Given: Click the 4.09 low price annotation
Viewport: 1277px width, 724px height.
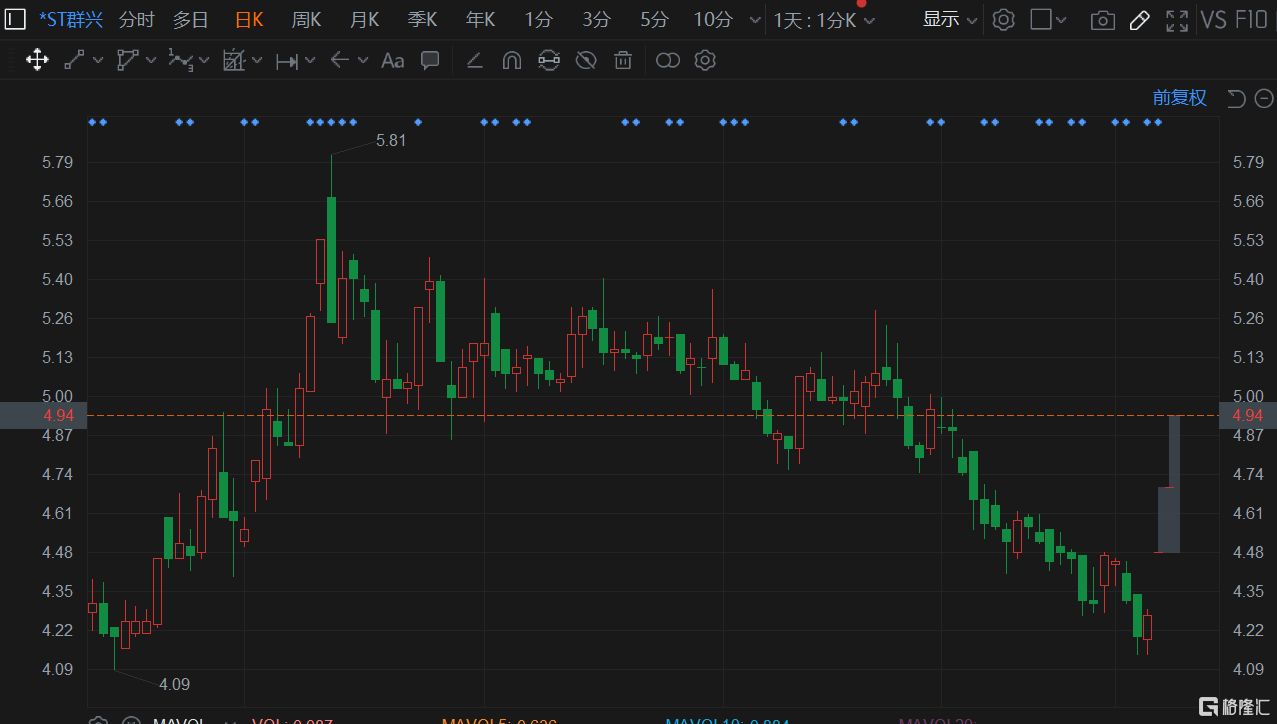Looking at the screenshot, I should click(x=174, y=684).
